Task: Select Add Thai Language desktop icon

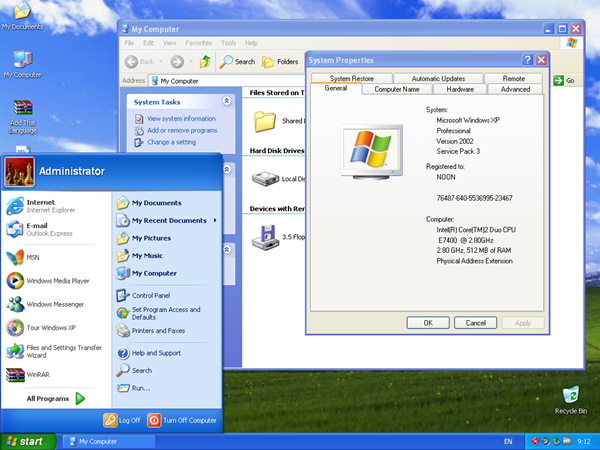Action: [x=23, y=117]
